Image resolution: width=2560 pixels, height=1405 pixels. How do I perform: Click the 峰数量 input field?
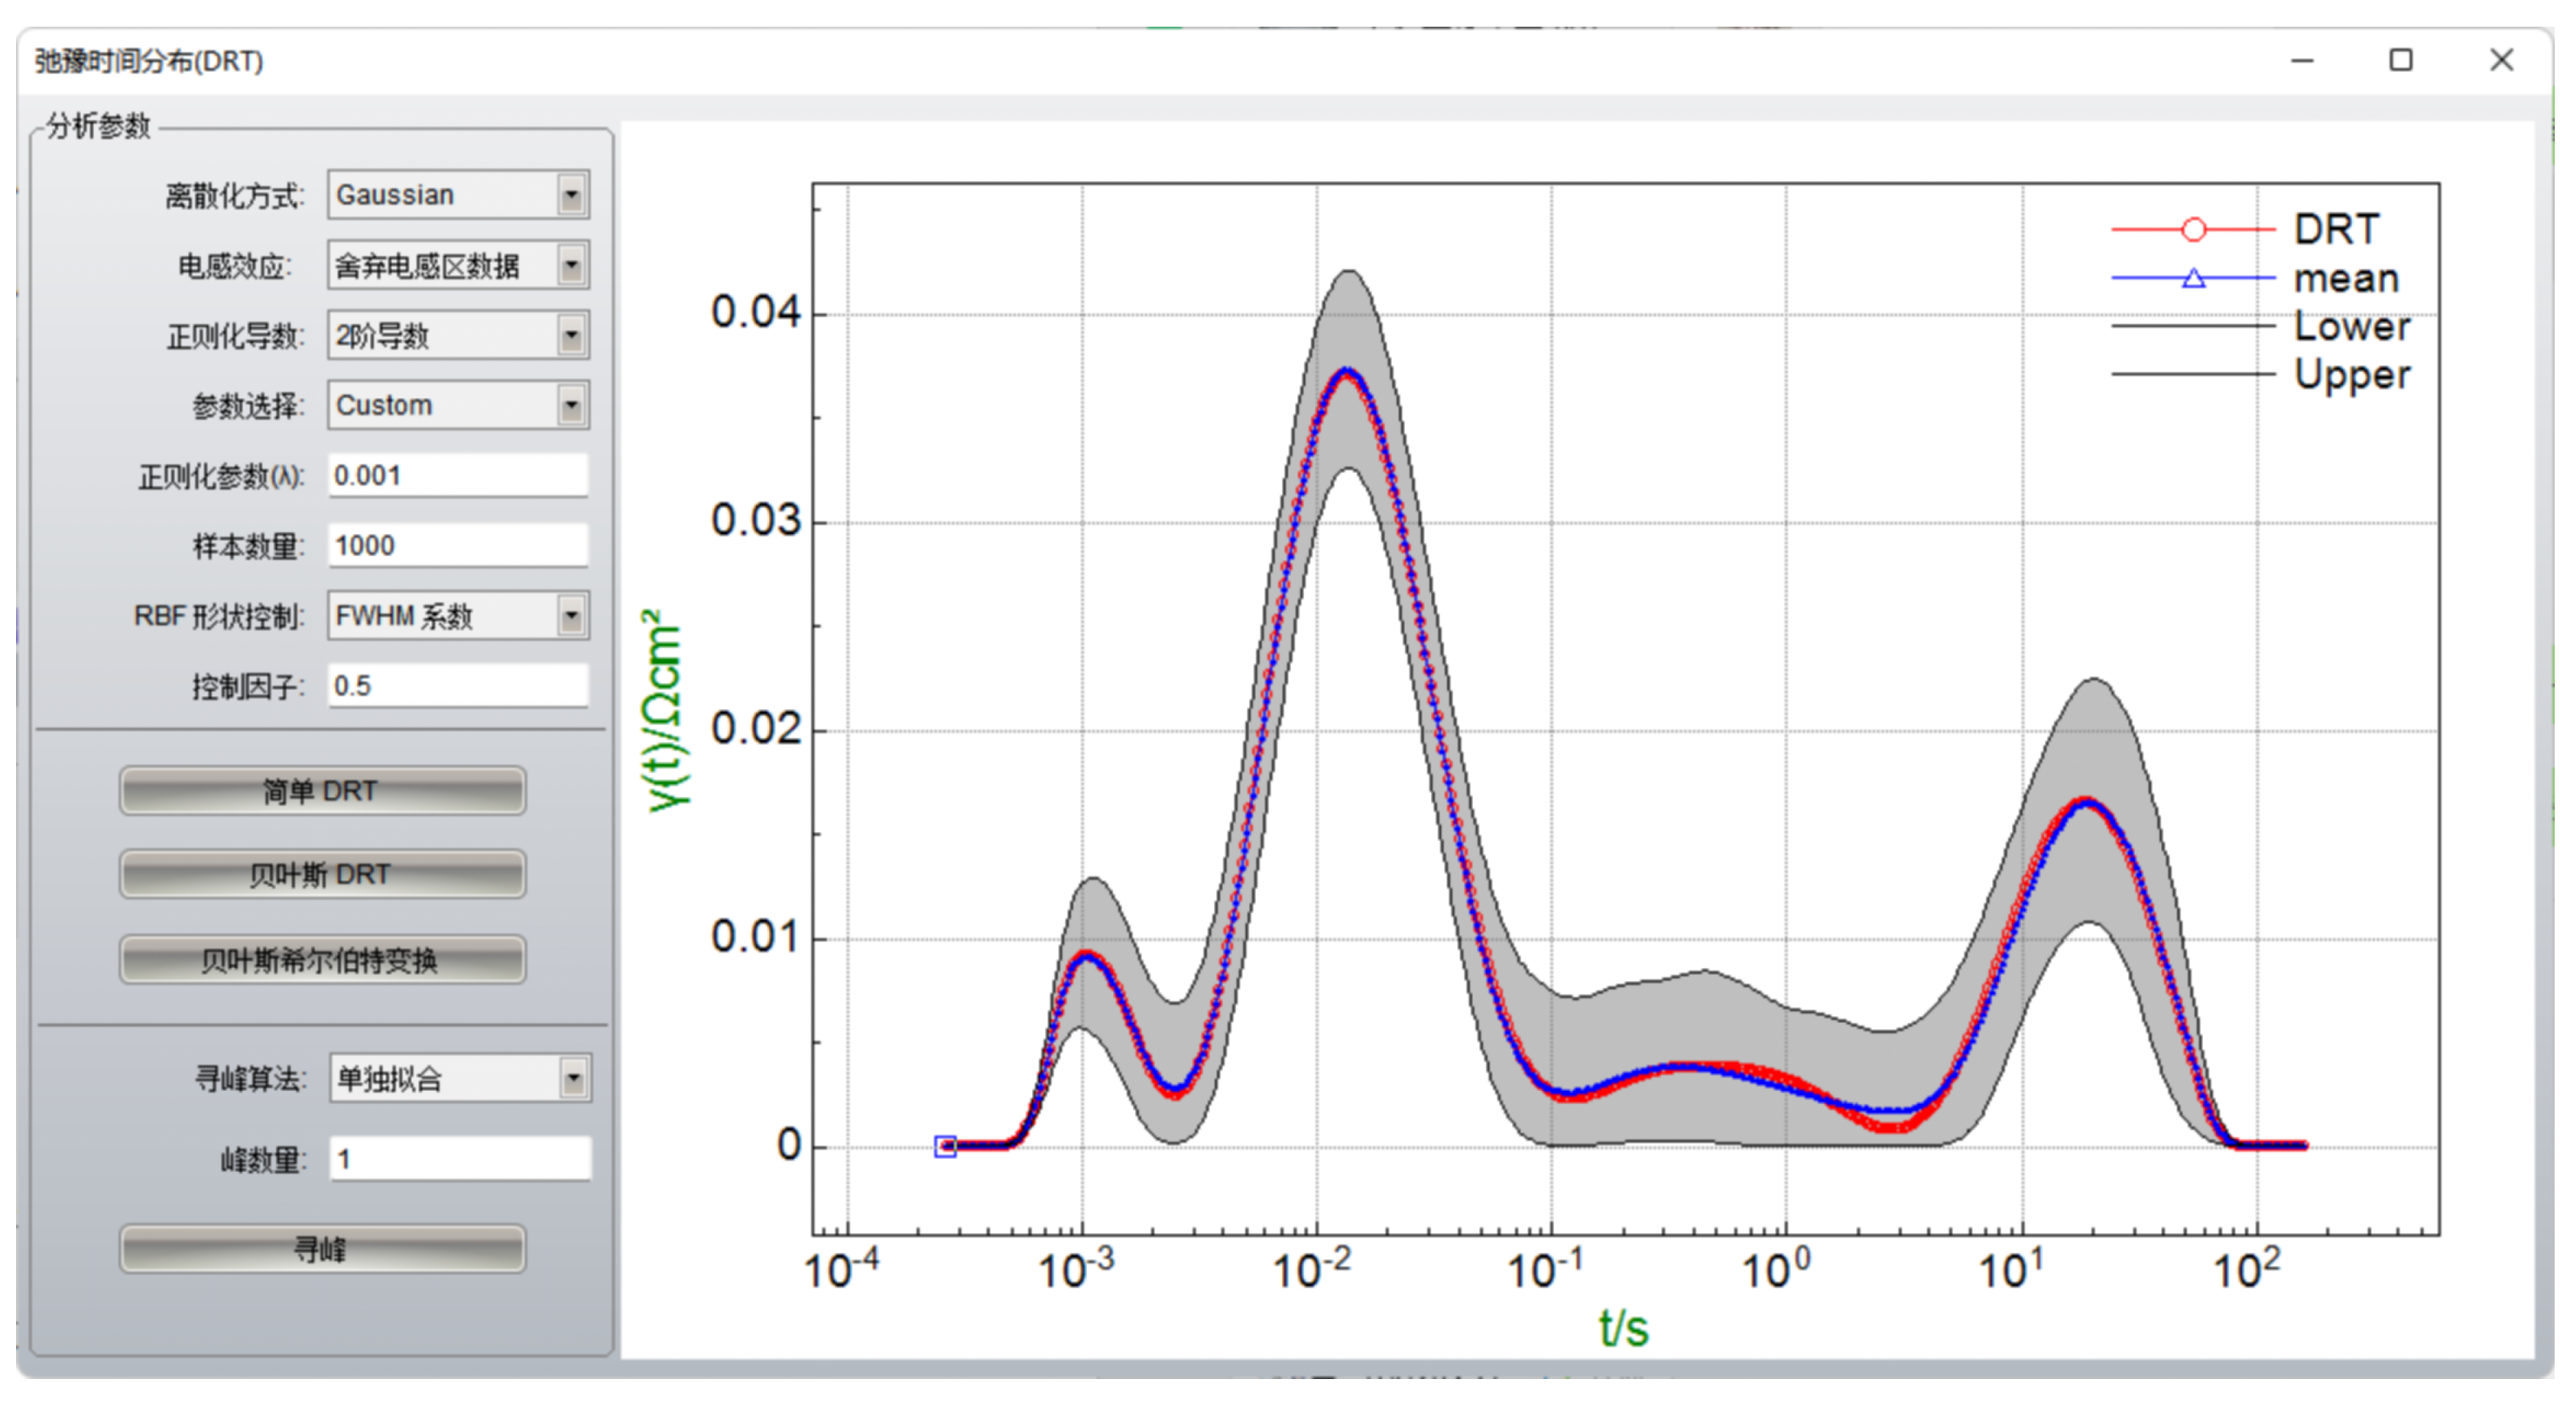point(458,1160)
